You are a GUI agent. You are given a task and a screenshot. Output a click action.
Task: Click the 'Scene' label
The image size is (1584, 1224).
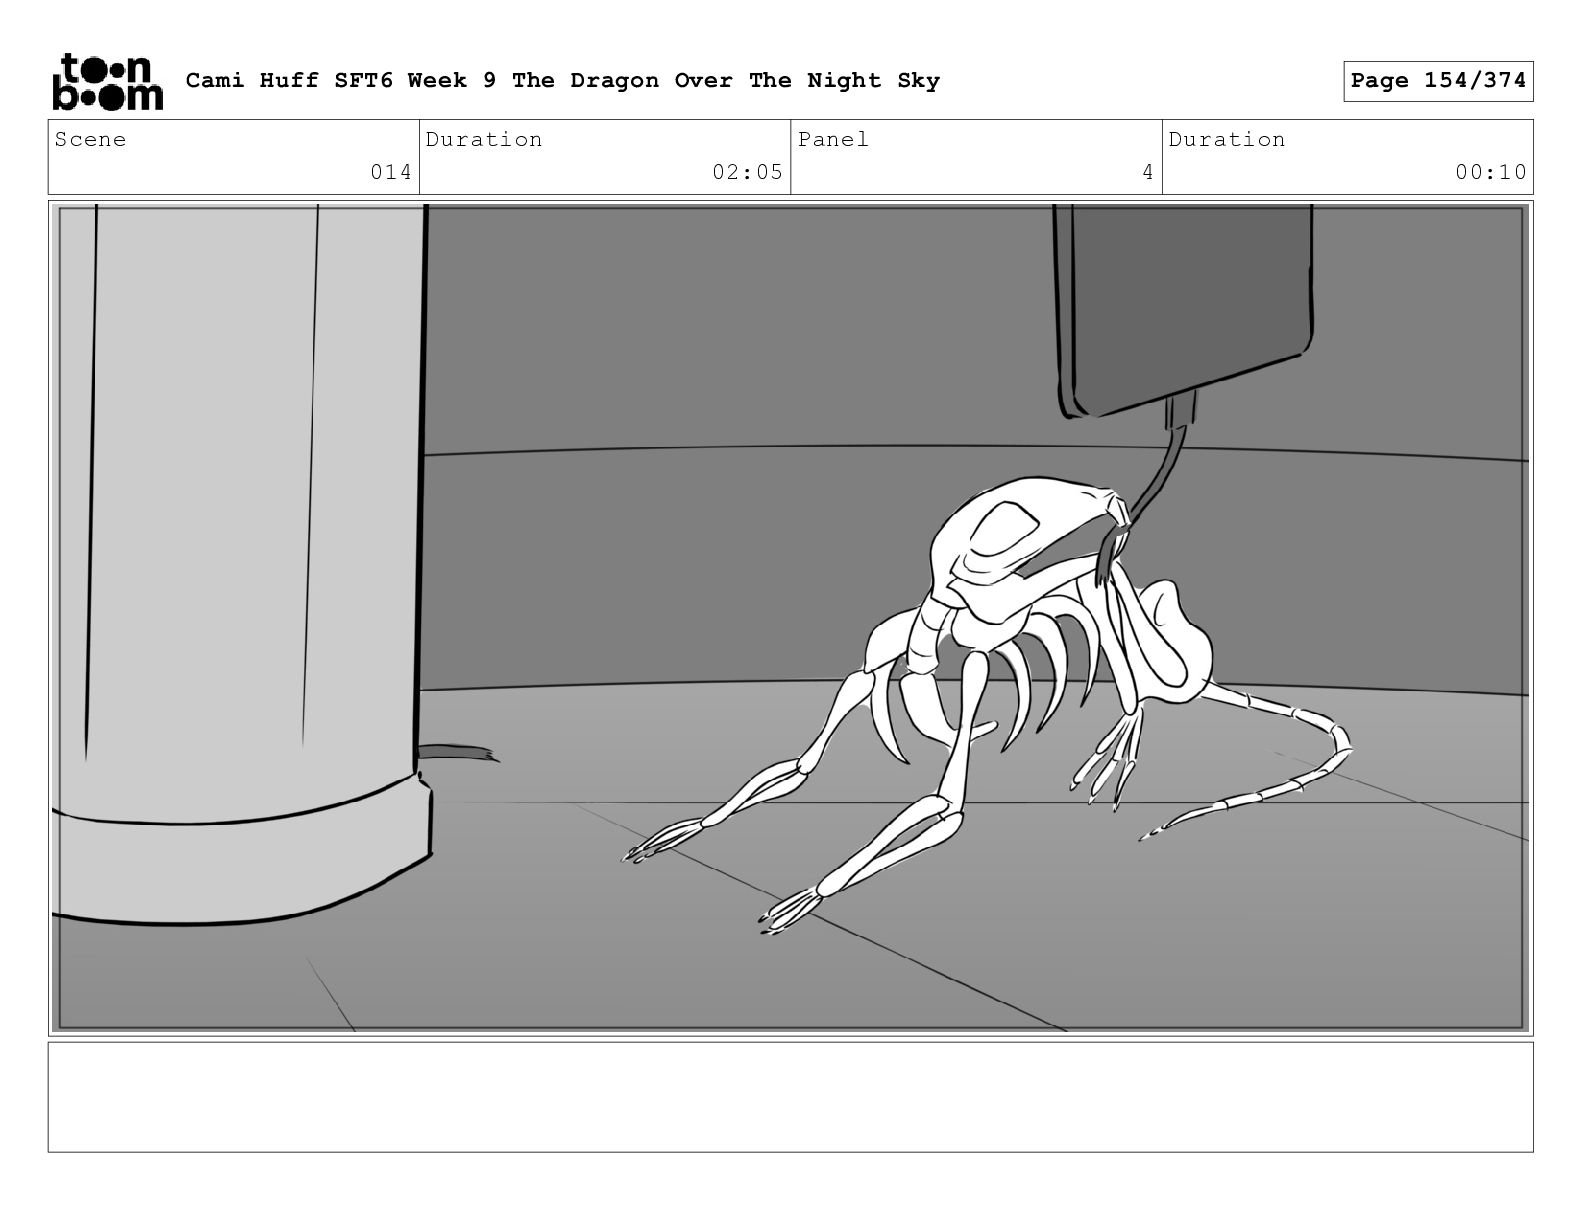(x=91, y=139)
